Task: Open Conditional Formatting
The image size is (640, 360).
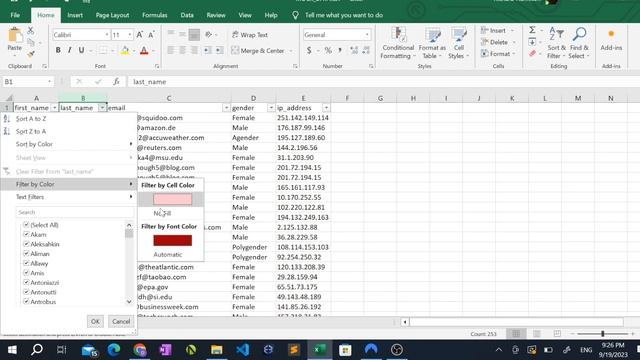Action: [398, 43]
